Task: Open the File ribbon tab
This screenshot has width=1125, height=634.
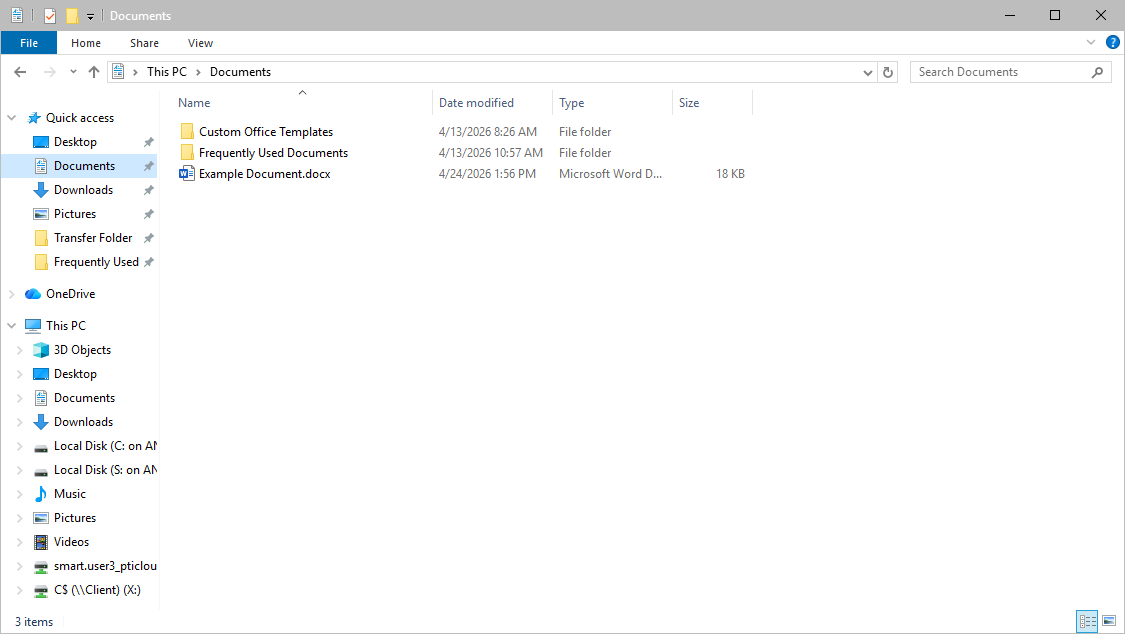Action: pos(29,43)
